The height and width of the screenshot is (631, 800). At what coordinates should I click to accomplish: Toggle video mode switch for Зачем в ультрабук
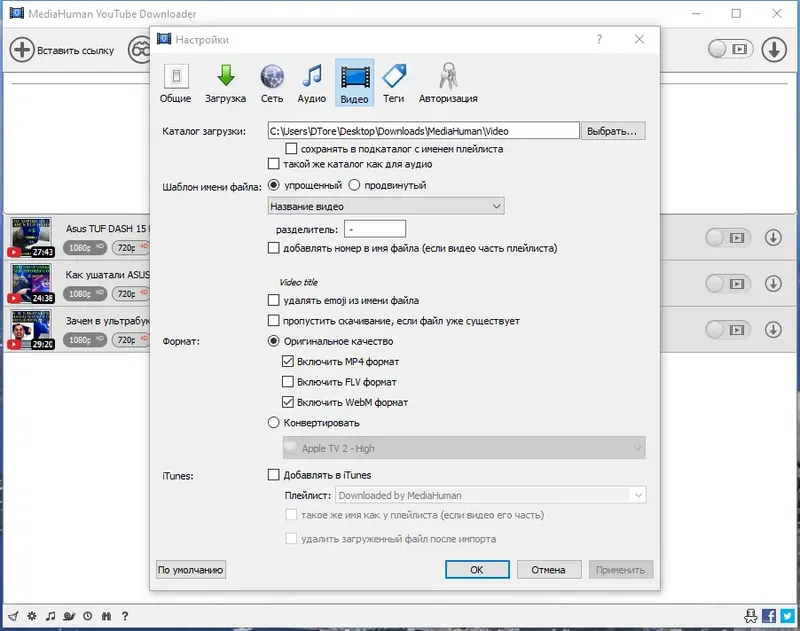(728, 330)
